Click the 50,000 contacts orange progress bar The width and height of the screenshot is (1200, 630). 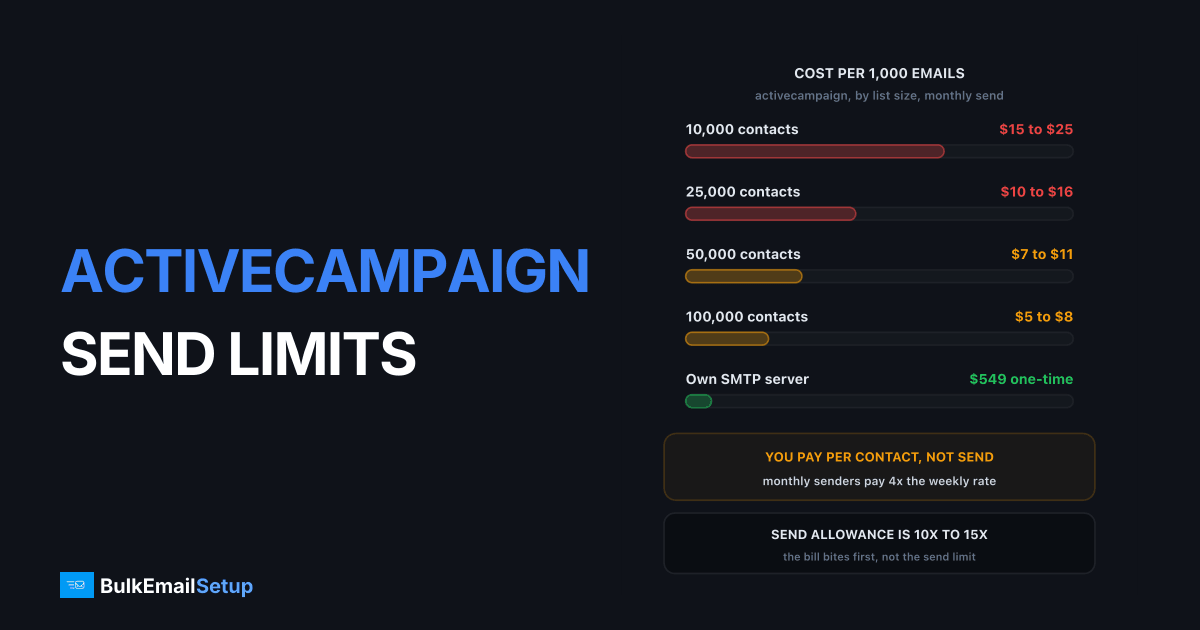(744, 276)
